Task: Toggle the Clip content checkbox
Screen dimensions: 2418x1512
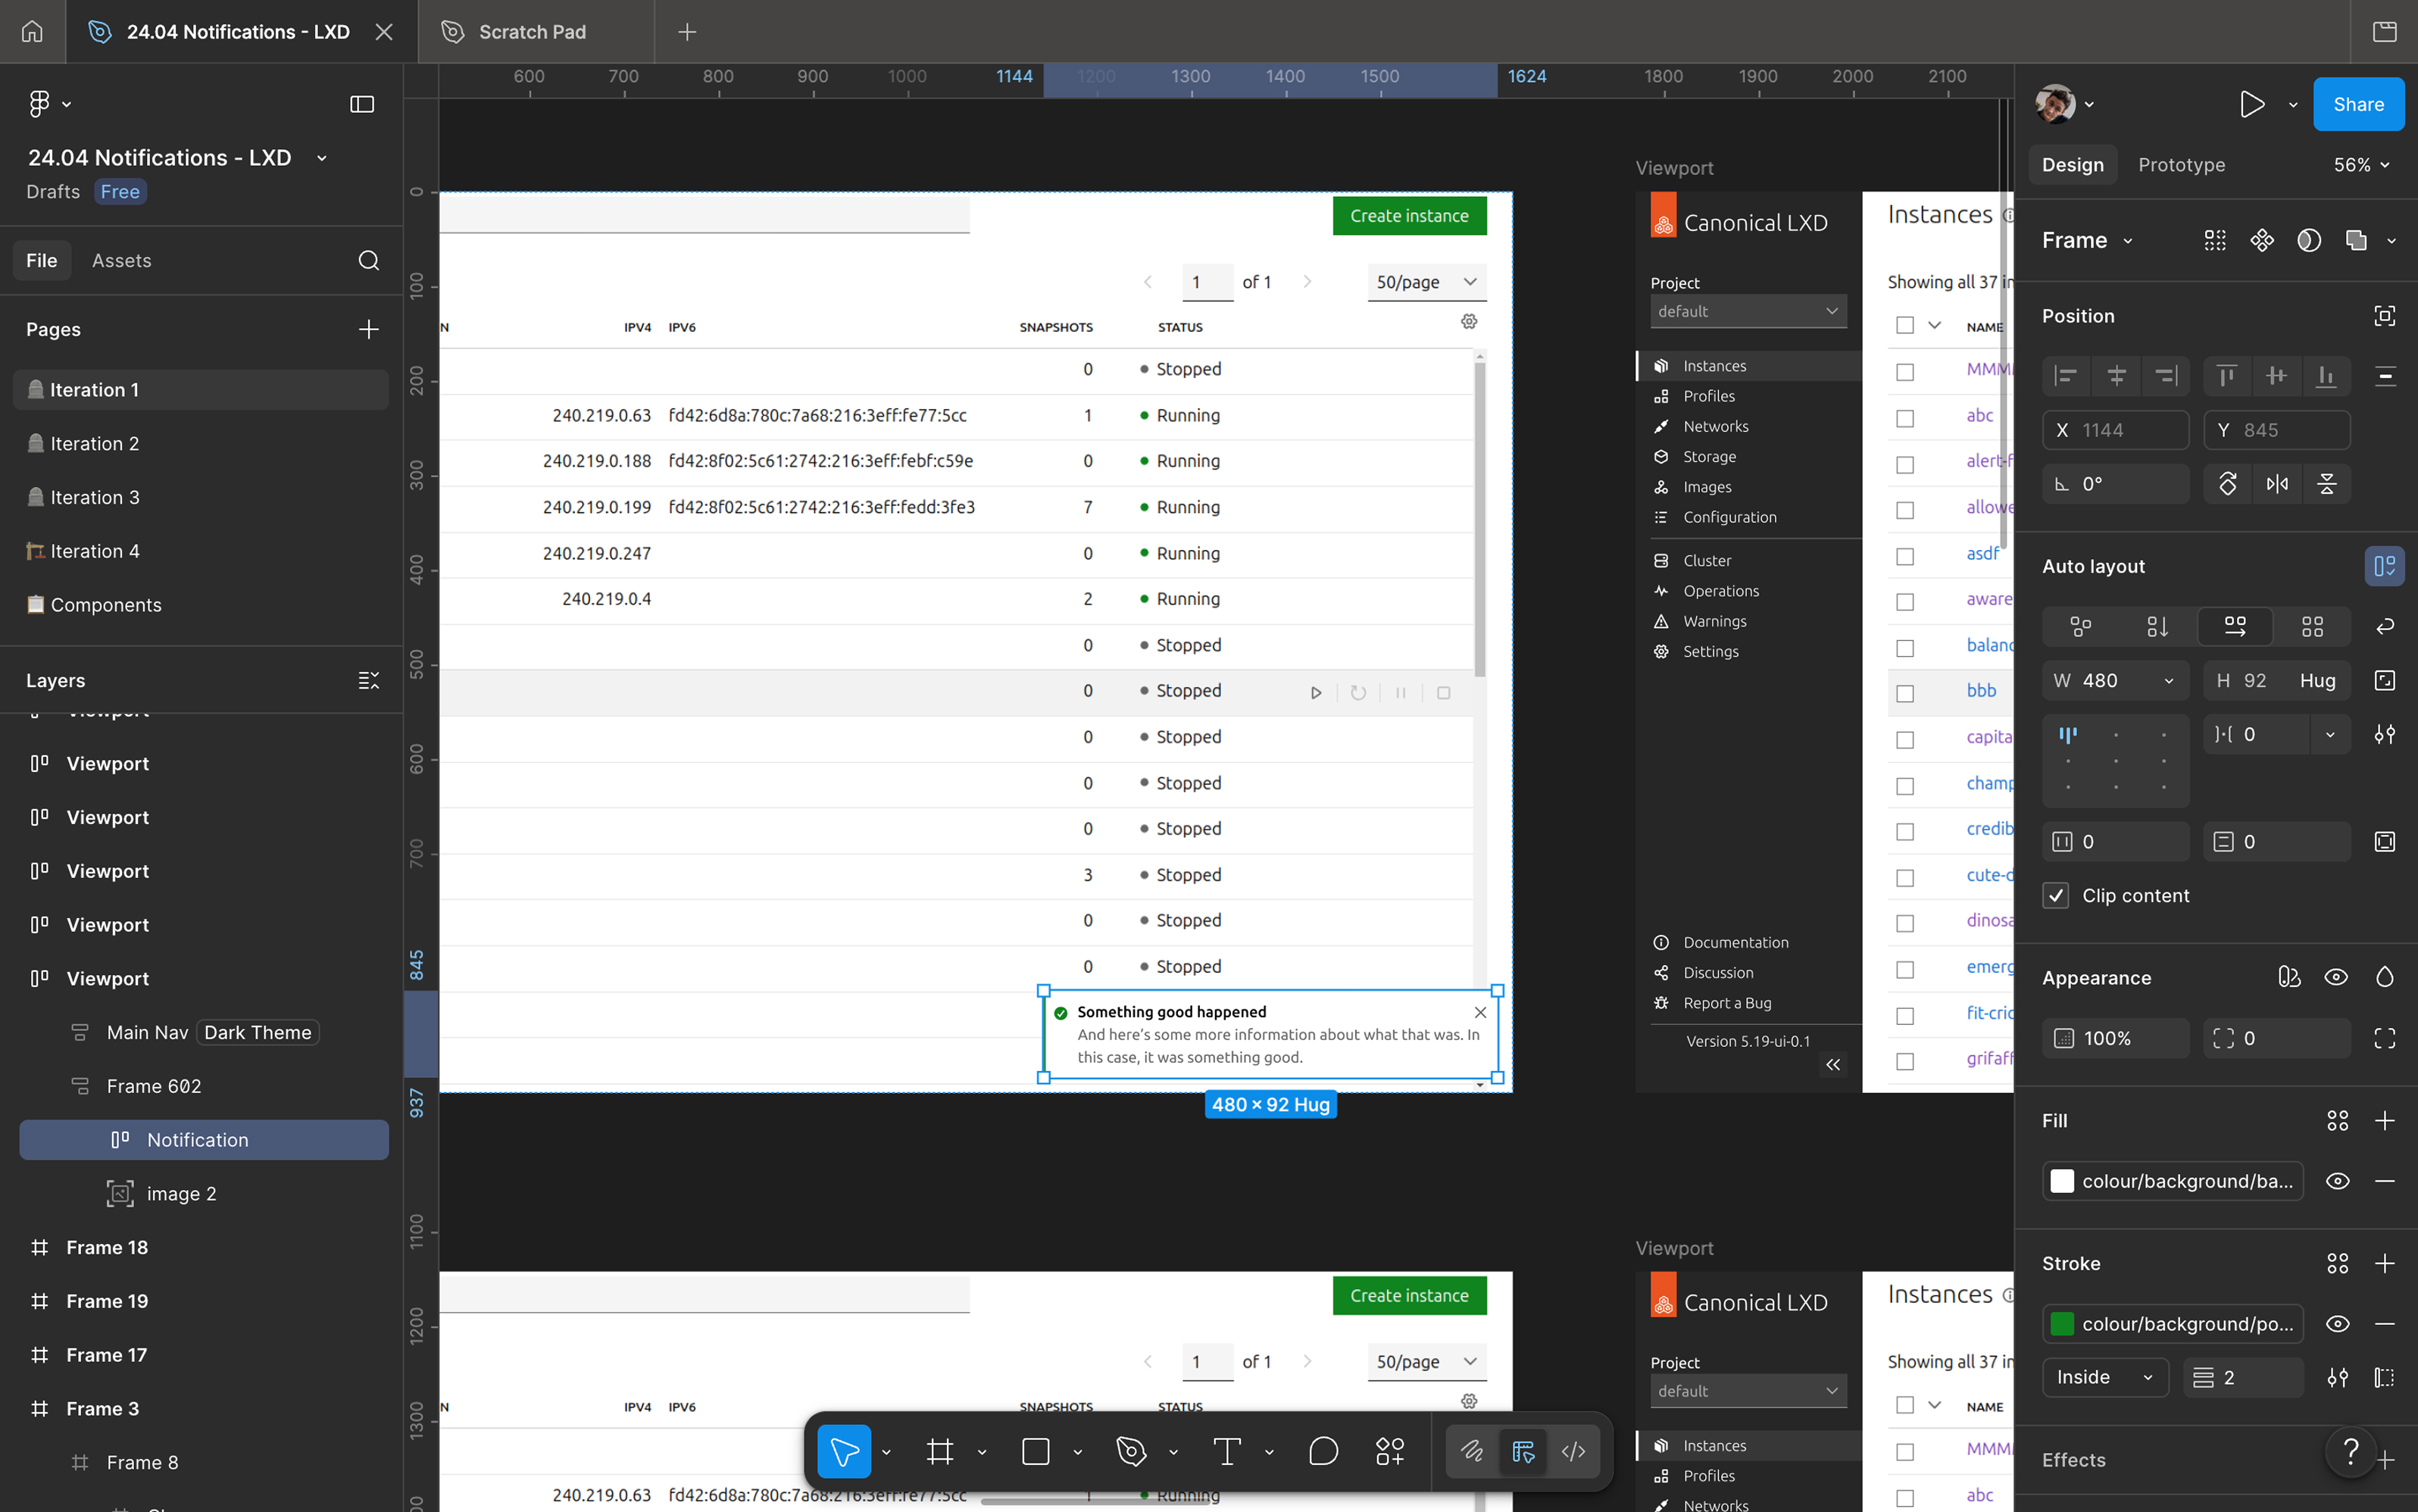Action: 2056,896
